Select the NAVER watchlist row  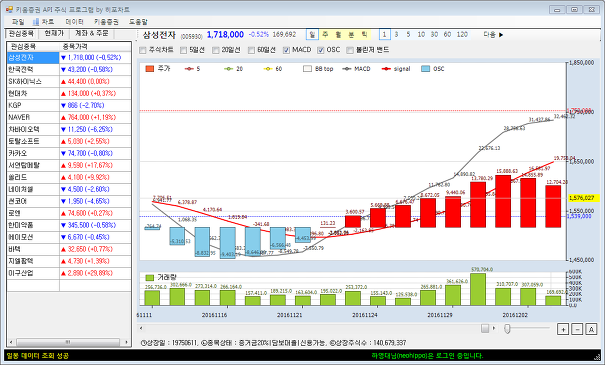pos(69,117)
